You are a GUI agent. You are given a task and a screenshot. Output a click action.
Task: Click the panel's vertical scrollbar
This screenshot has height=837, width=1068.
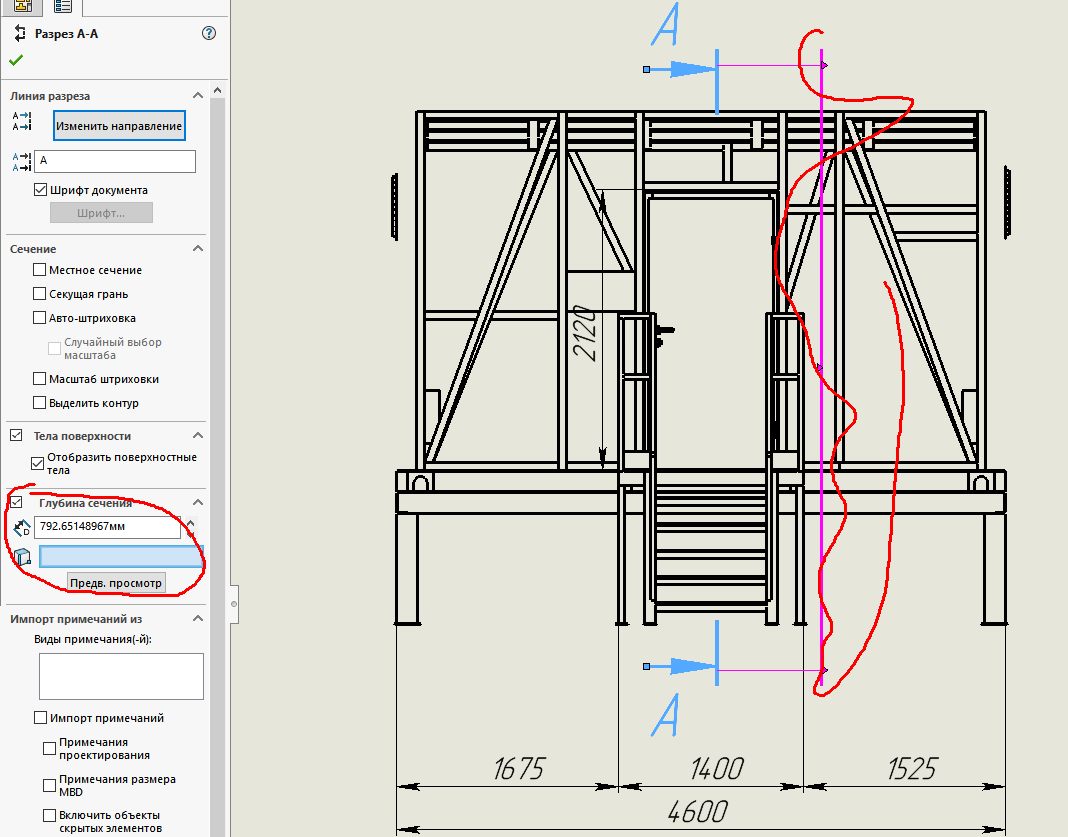[x=217, y=400]
